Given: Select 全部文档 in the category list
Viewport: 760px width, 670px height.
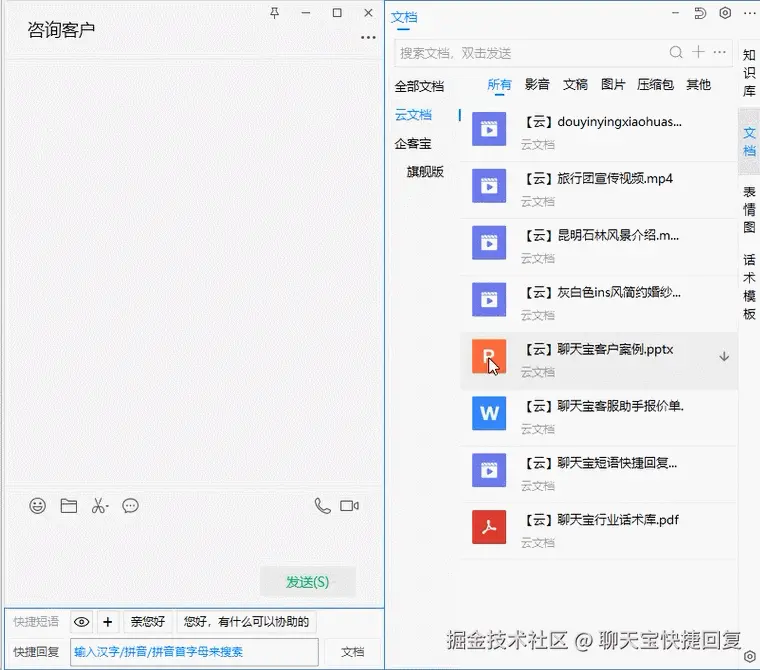Looking at the screenshot, I should 419,86.
